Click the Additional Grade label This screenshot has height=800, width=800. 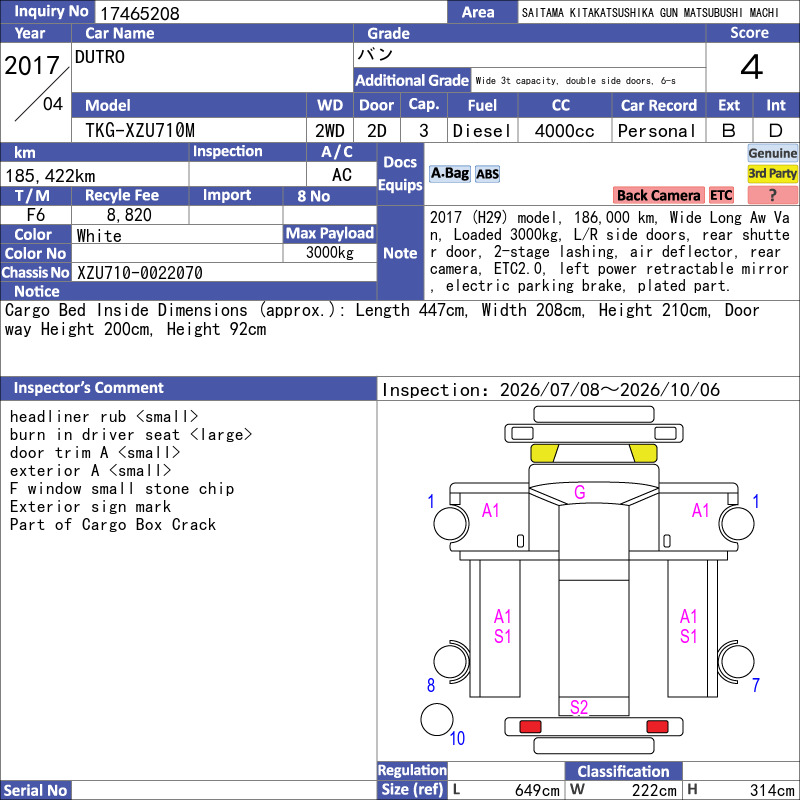[412, 80]
